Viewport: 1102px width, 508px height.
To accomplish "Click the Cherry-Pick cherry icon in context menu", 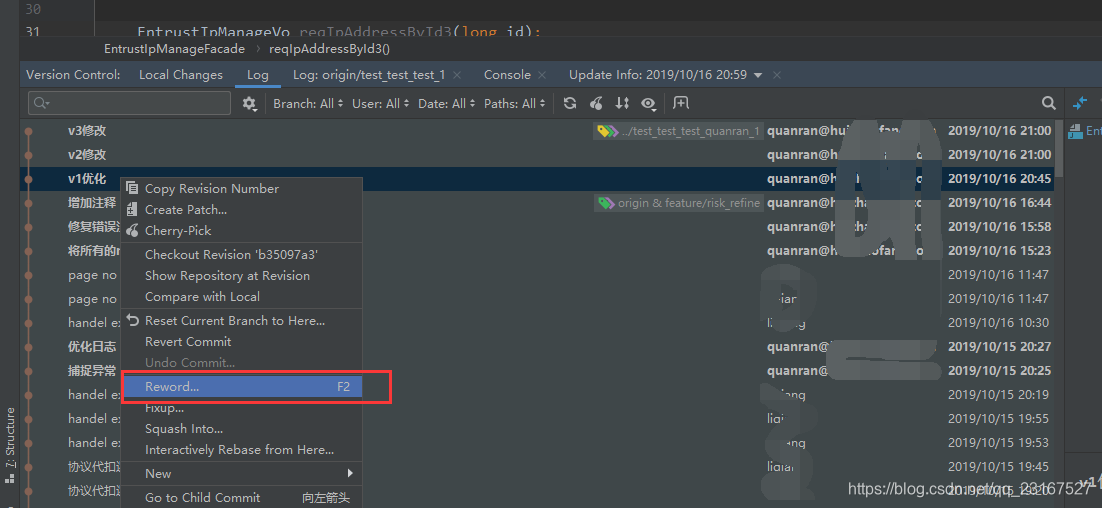I will point(131,230).
